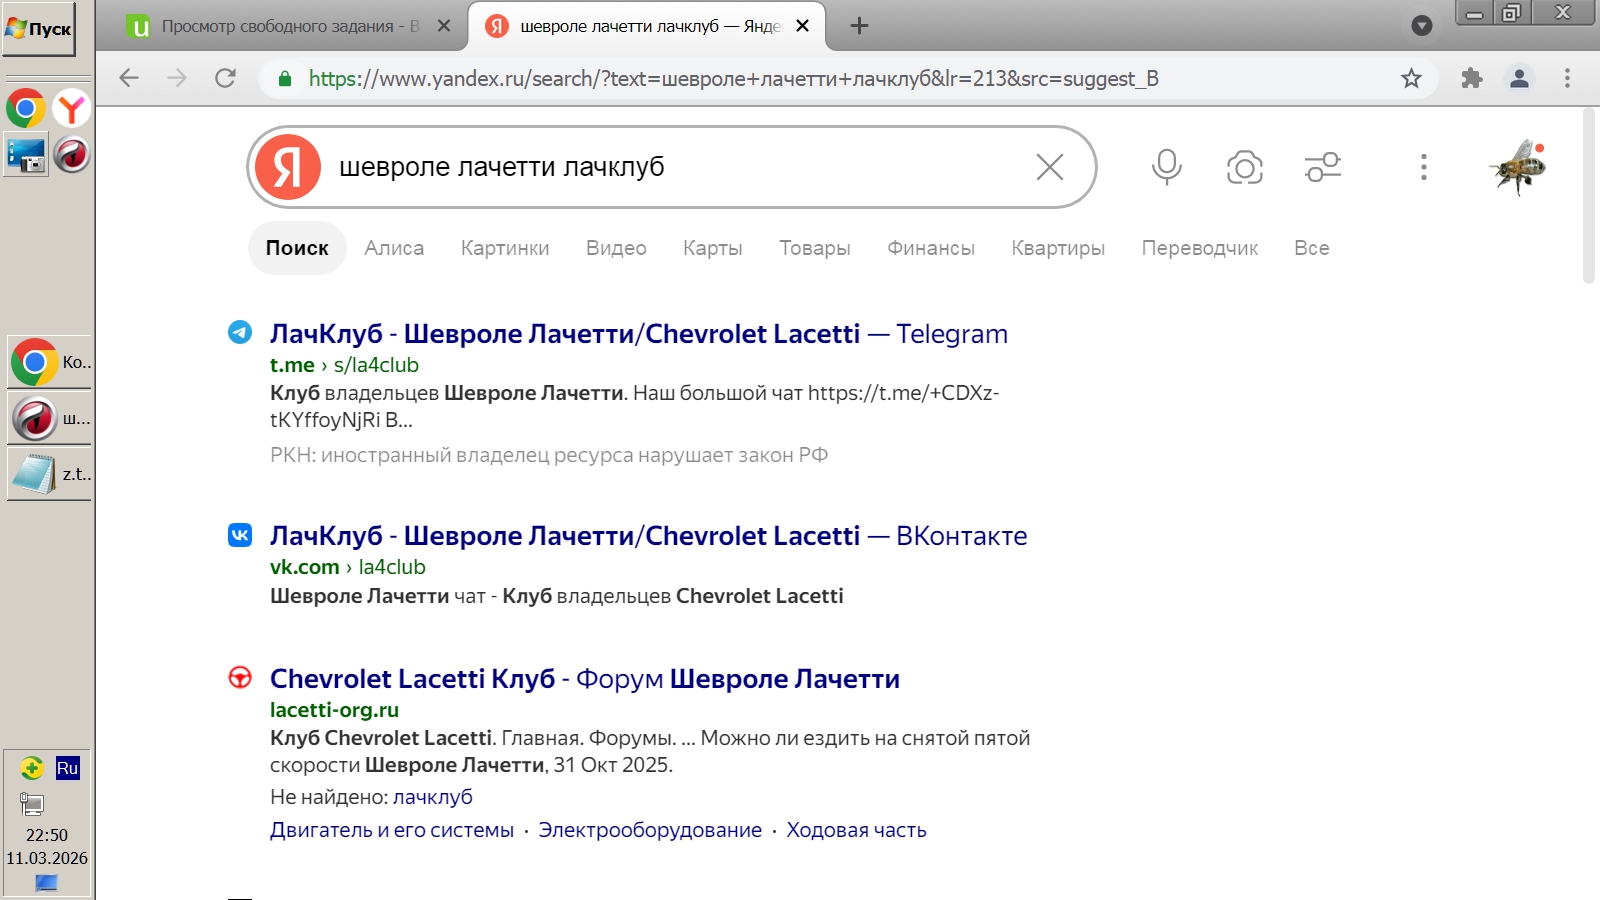Viewport: 1600px width, 900px height.
Task: Open the Chrome profile avatar icon
Action: pos(1519,78)
